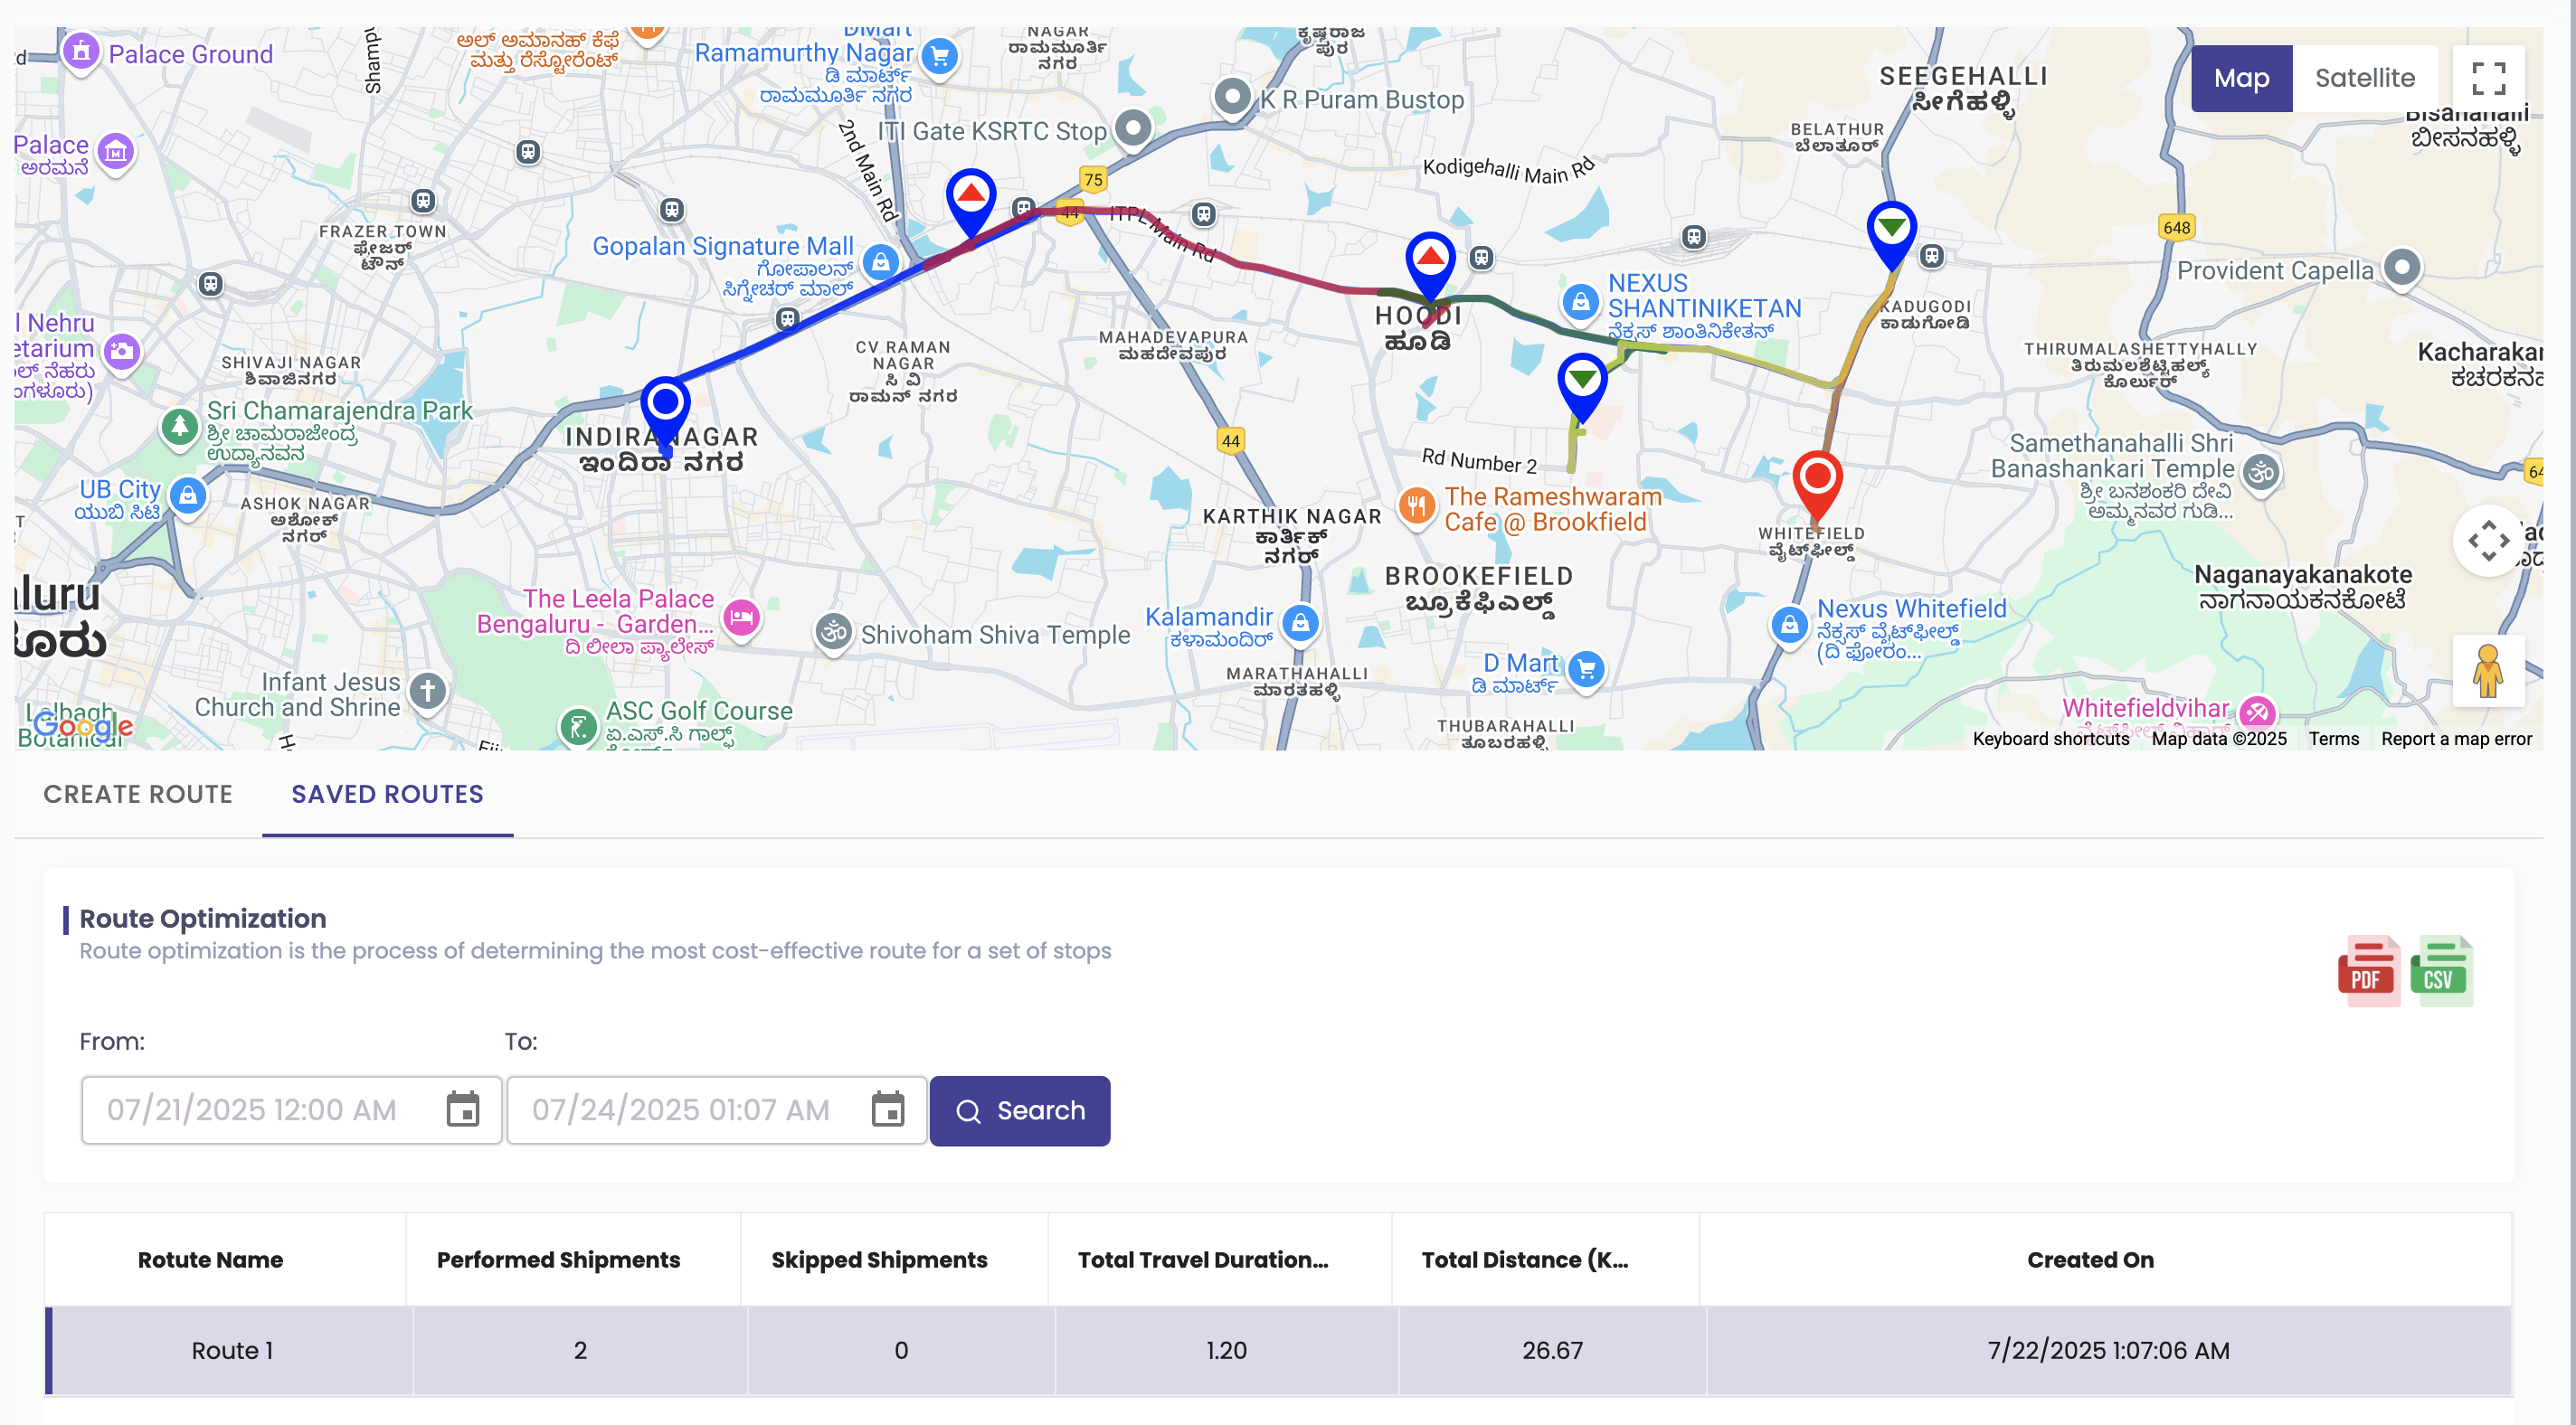Viewport: 2576px width, 1425px height.
Task: Open the calendar for the To date
Action: pyautogui.click(x=889, y=1109)
